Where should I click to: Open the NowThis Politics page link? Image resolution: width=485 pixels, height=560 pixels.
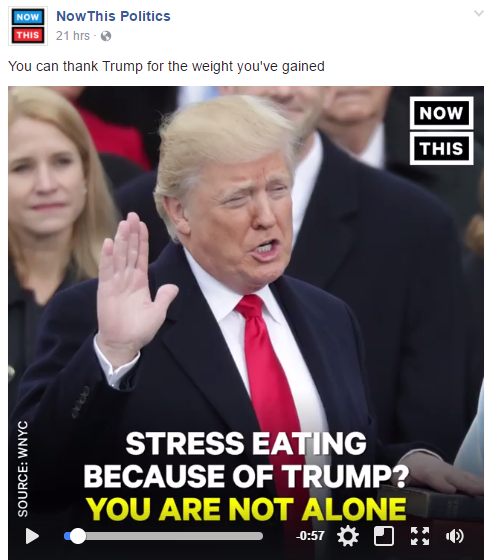tap(113, 16)
